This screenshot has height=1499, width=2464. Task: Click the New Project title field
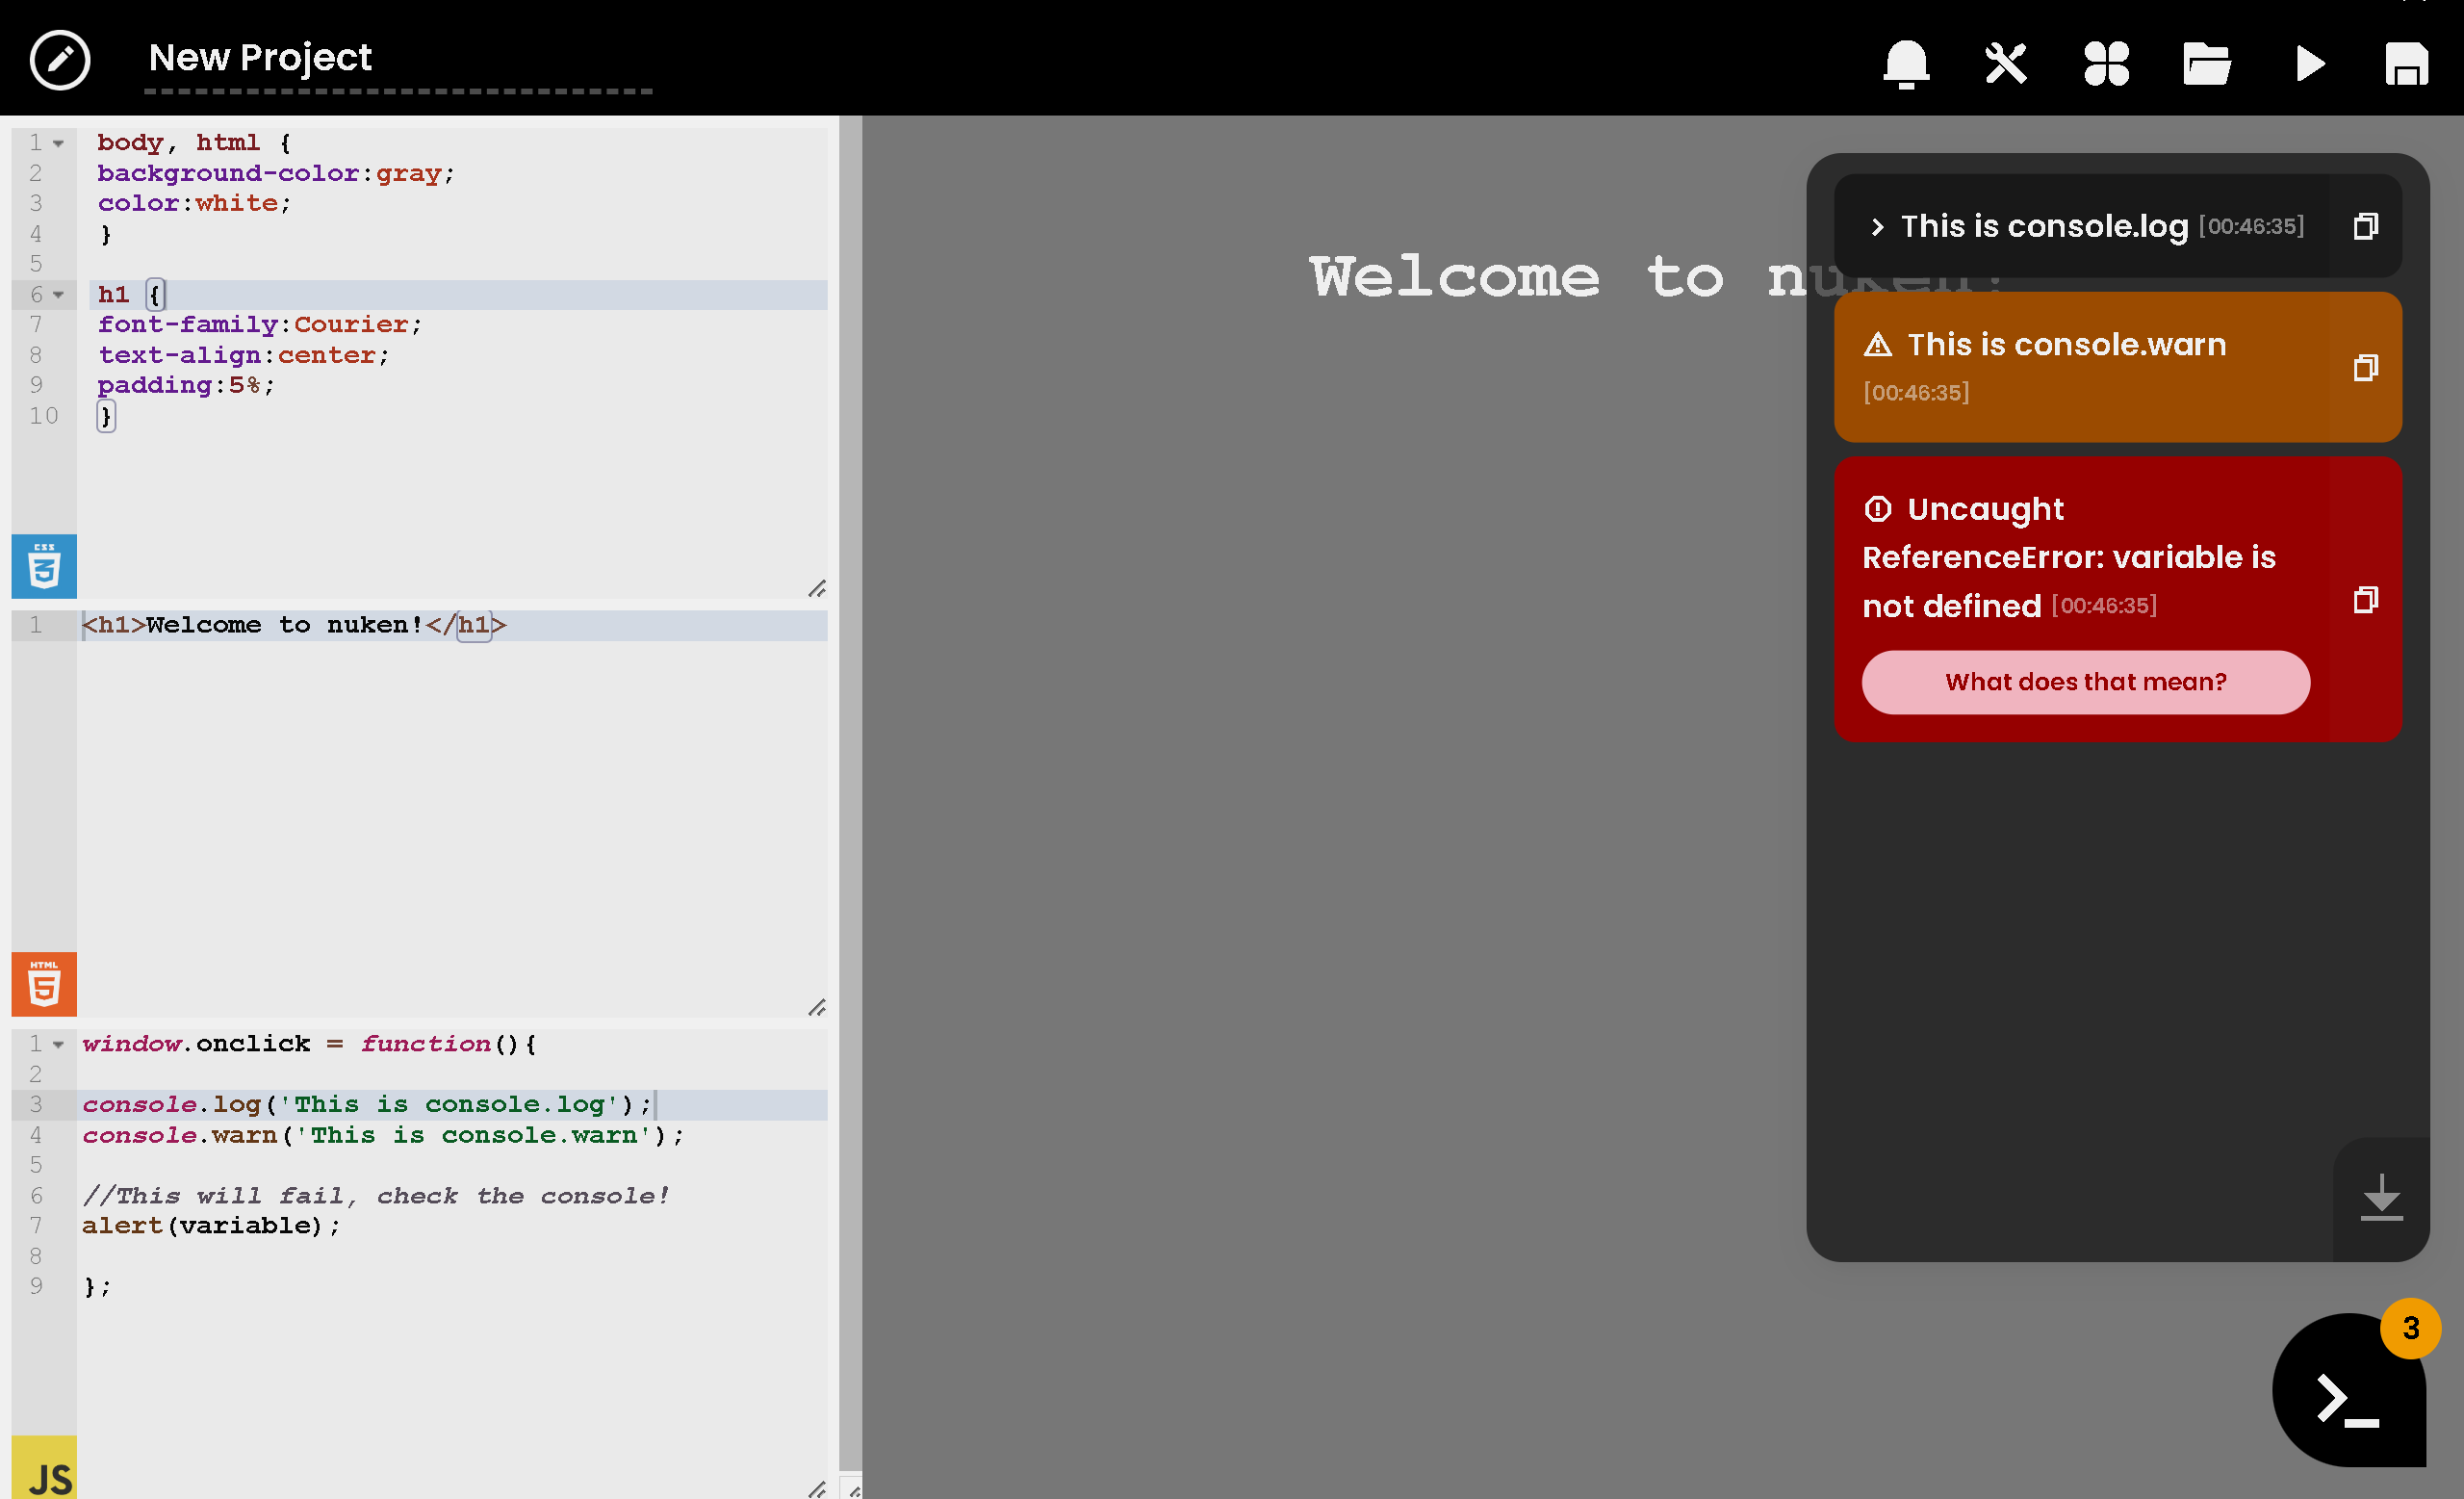(x=397, y=59)
